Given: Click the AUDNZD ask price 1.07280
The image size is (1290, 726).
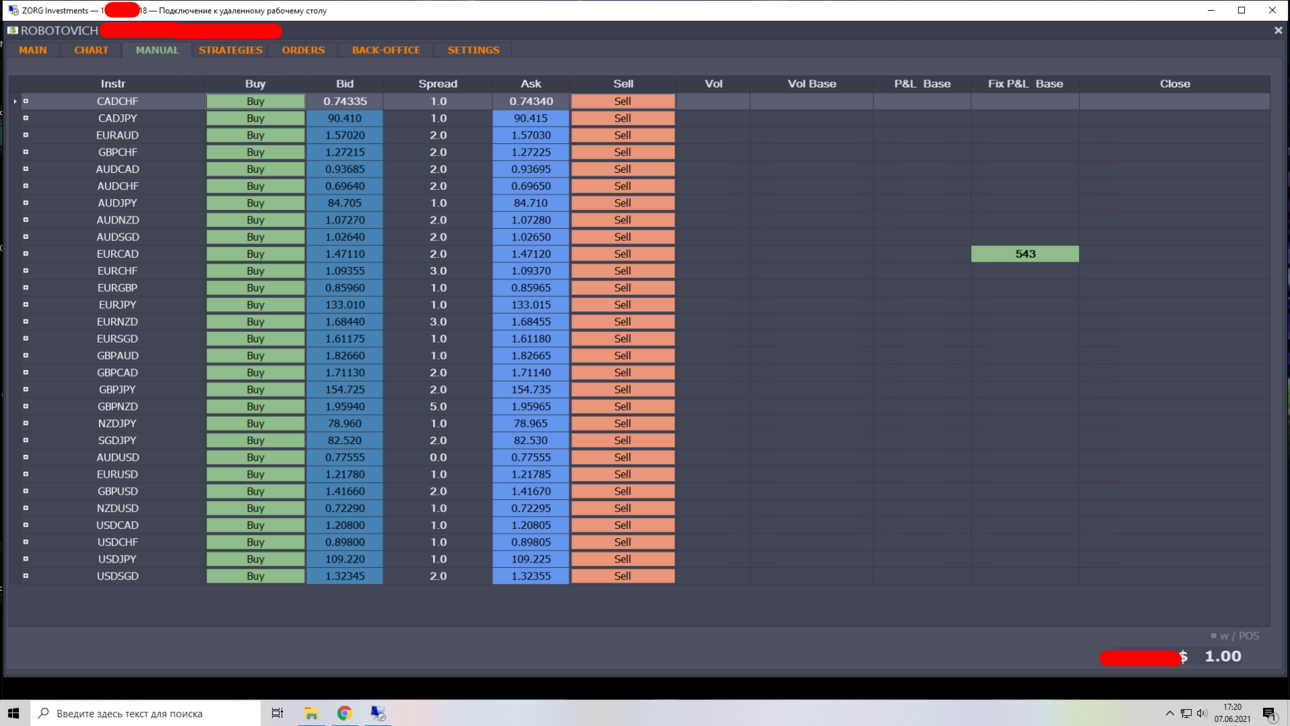Looking at the screenshot, I should tap(530, 220).
